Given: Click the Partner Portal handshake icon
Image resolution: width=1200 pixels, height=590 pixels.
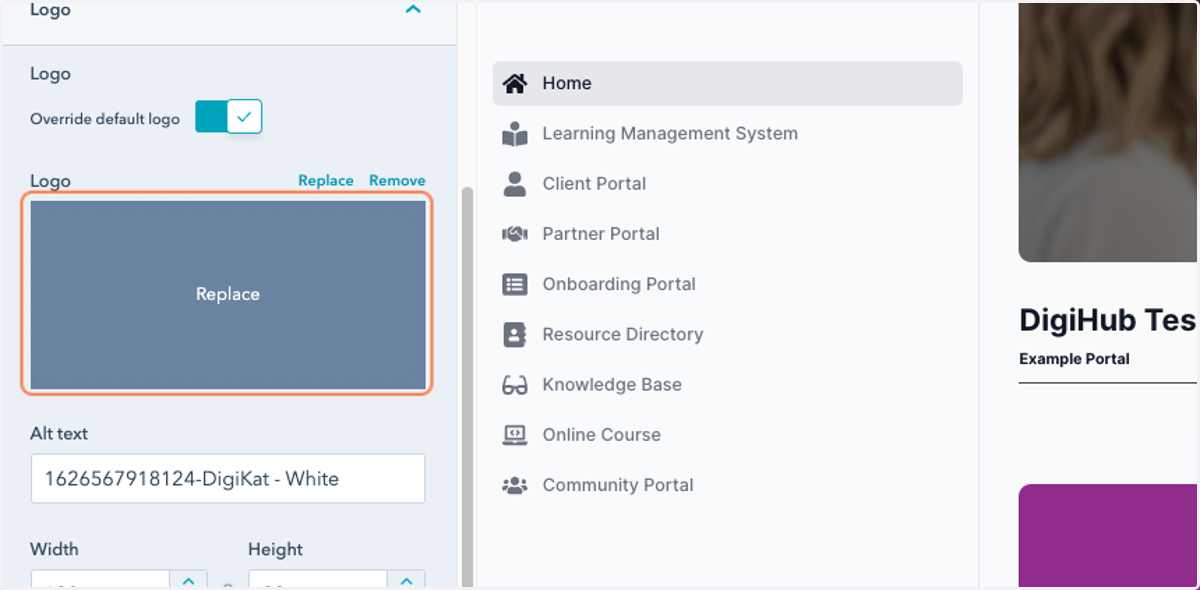Looking at the screenshot, I should point(514,234).
